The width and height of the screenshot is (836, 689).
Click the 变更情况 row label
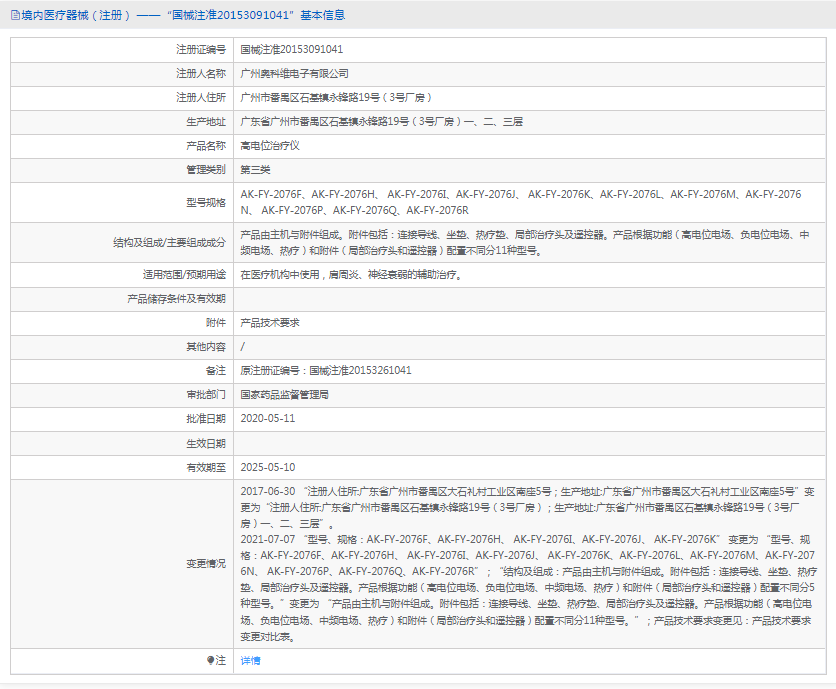pyautogui.click(x=206, y=564)
